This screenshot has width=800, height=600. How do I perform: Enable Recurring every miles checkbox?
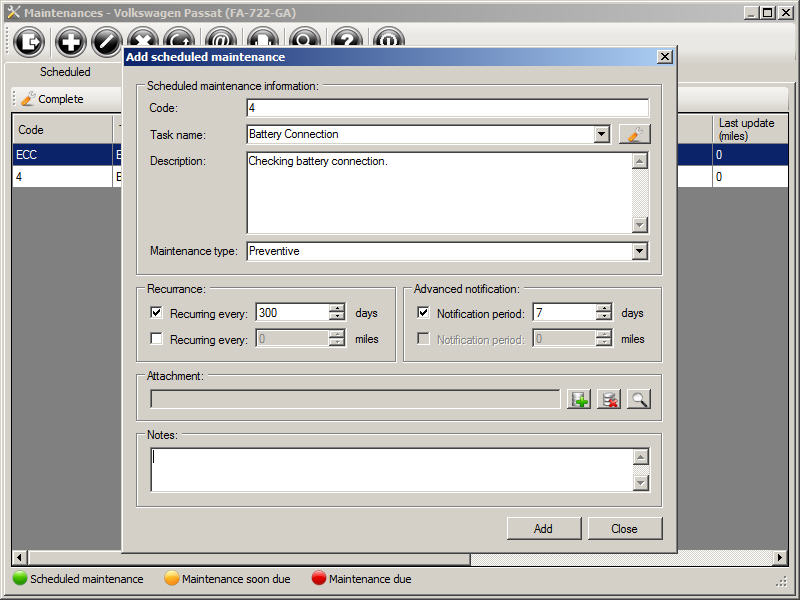click(156, 339)
